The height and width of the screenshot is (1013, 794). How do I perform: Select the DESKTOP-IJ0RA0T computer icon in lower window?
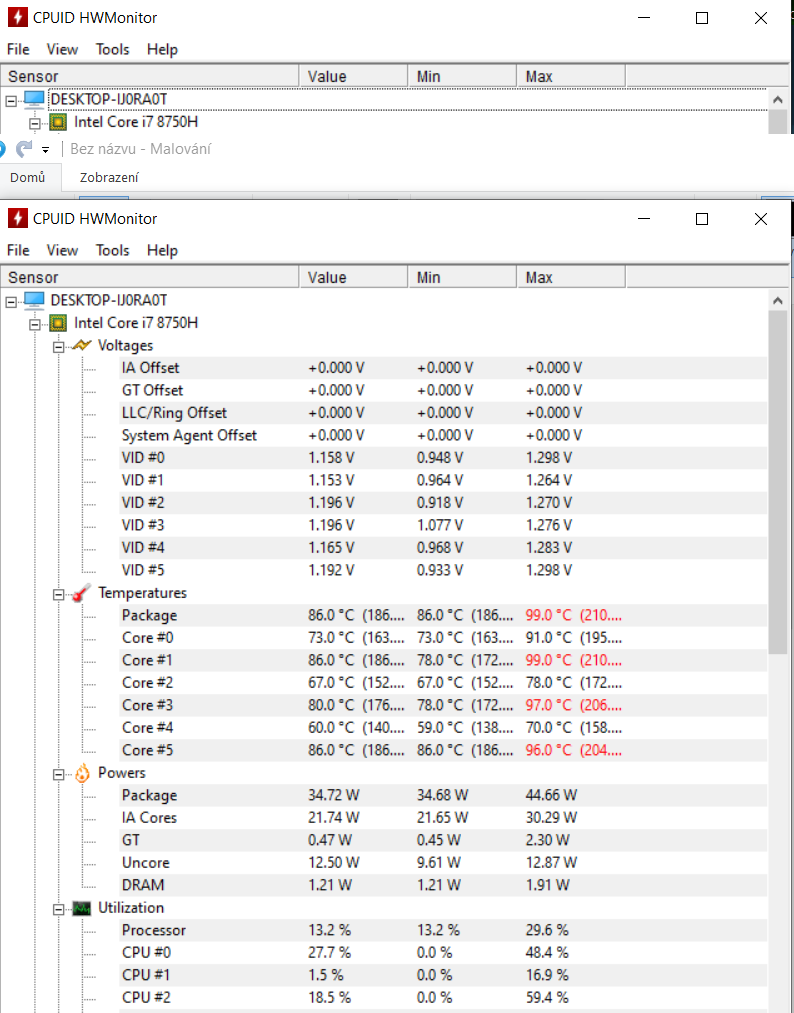point(34,300)
